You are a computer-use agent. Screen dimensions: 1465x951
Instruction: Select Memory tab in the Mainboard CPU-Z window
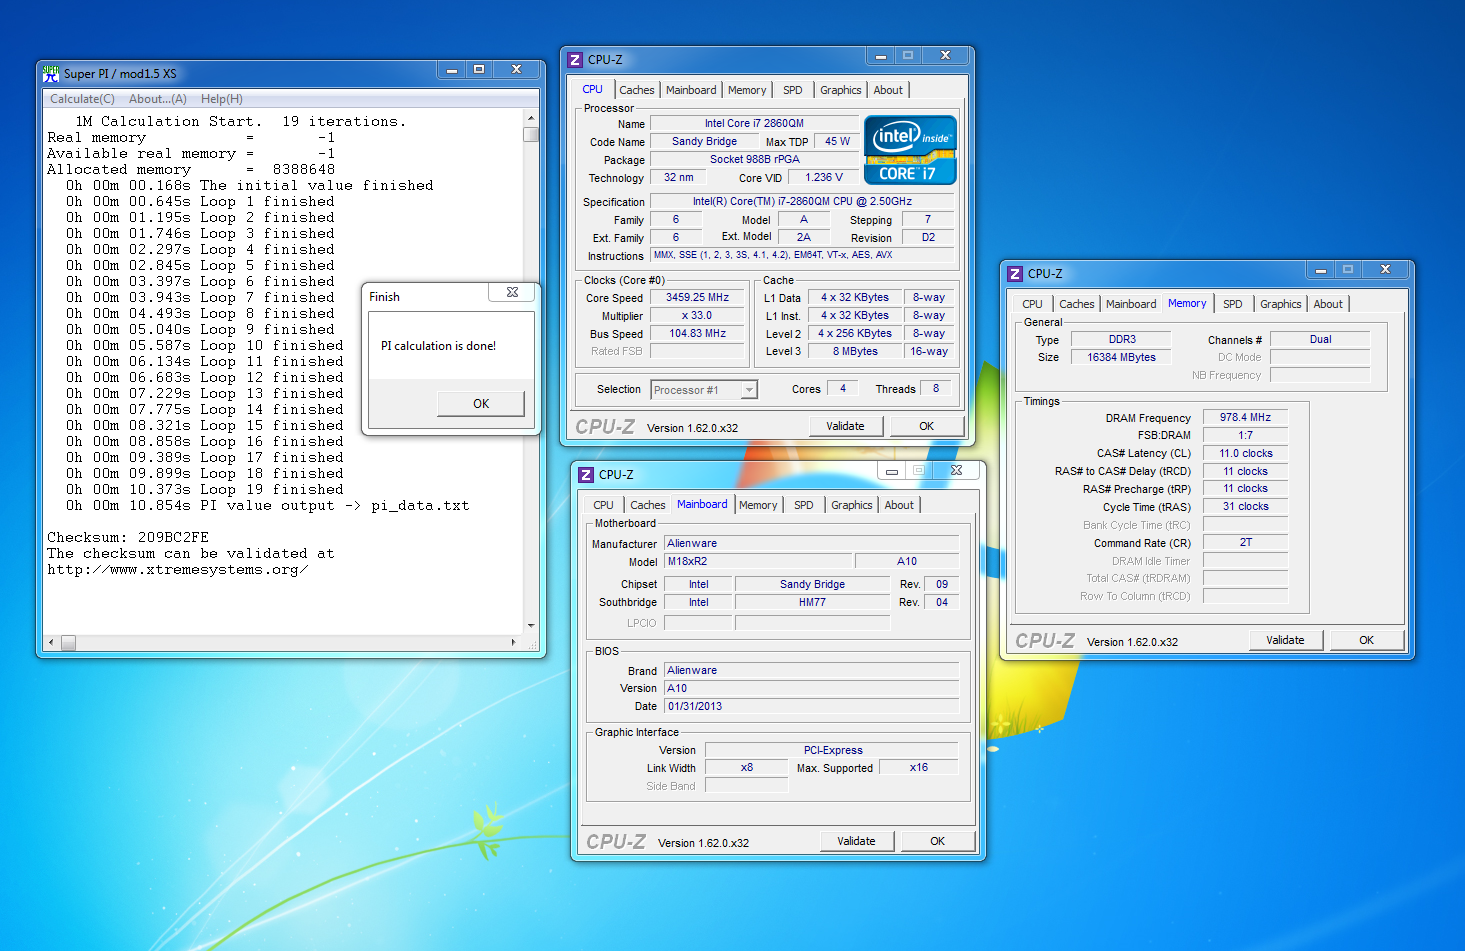click(758, 505)
